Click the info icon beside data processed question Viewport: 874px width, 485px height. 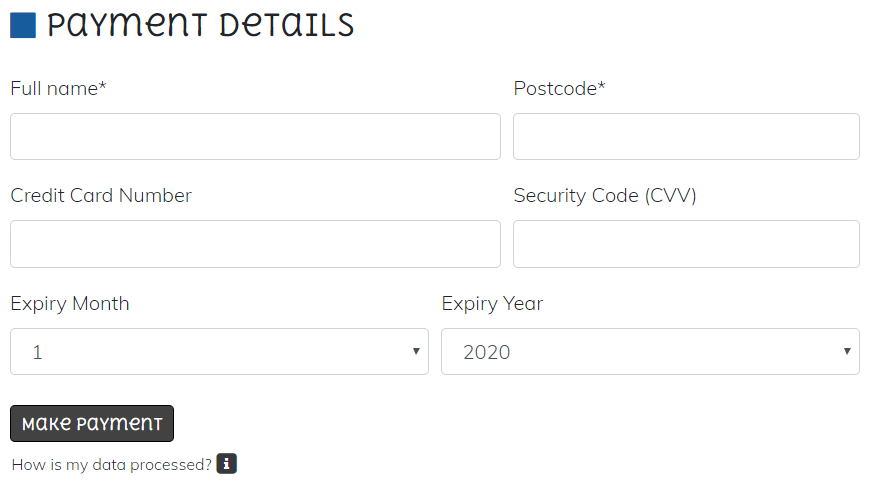click(226, 464)
